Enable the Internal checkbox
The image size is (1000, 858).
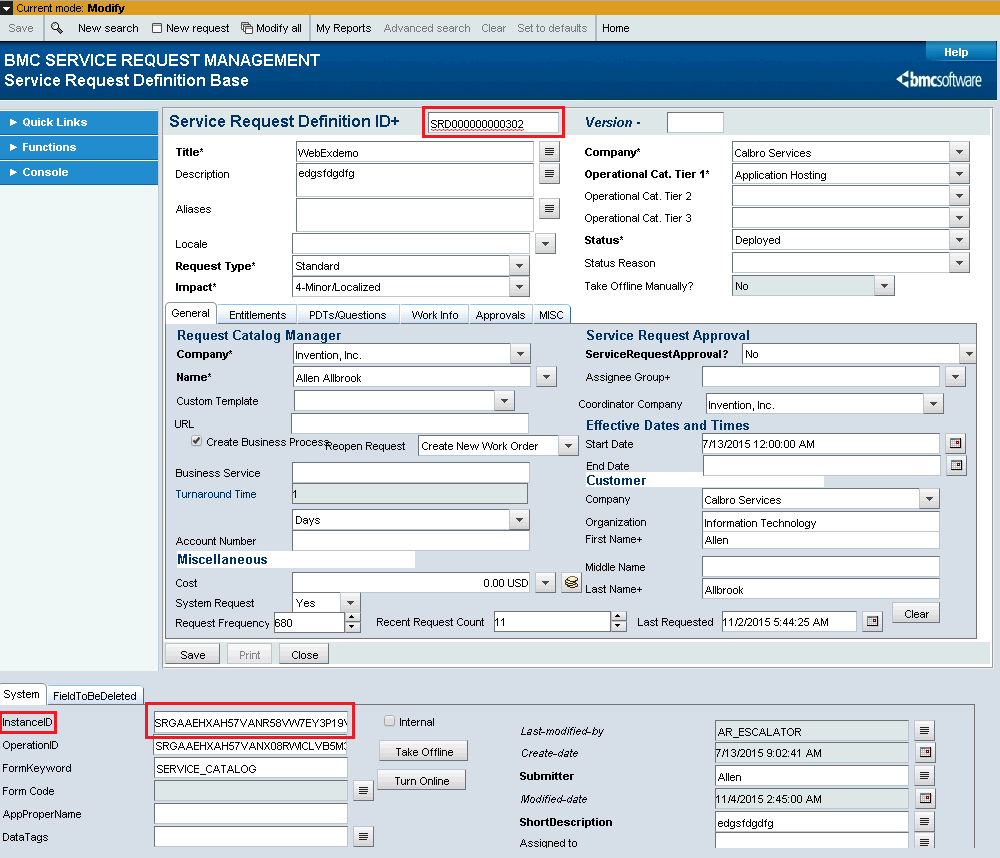click(388, 721)
